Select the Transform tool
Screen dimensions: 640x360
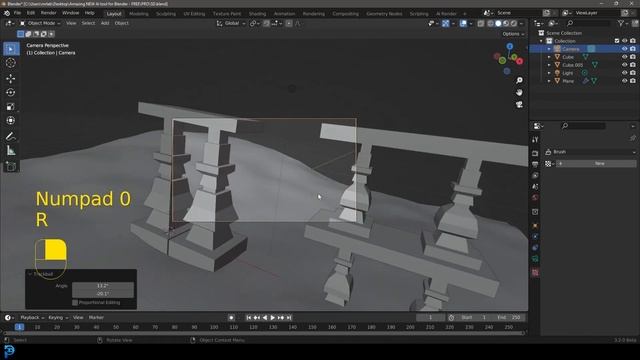pos(11,121)
